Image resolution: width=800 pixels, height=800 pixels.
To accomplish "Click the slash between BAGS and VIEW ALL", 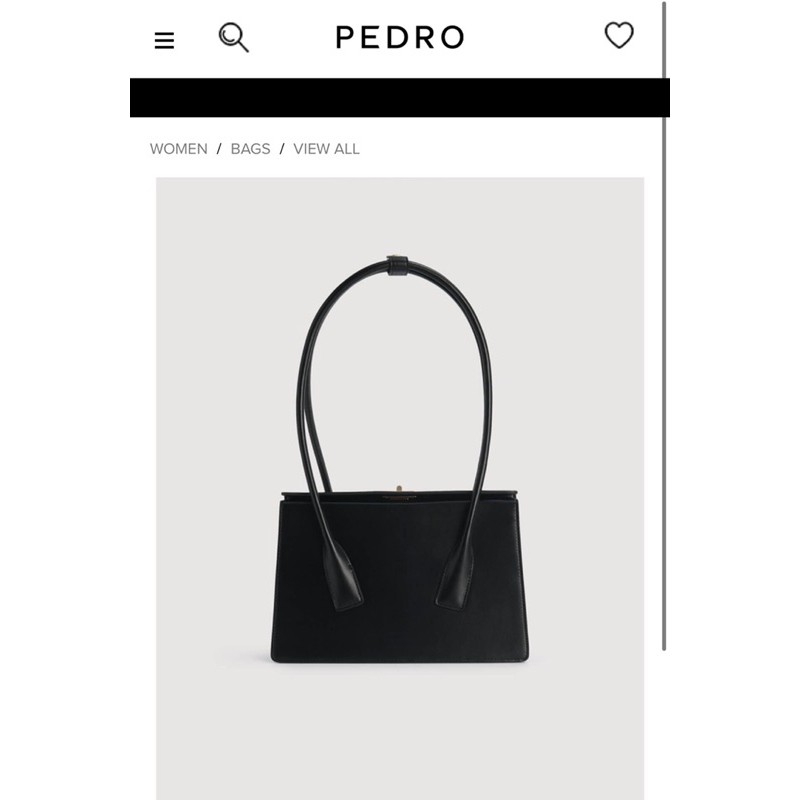I will (282, 149).
